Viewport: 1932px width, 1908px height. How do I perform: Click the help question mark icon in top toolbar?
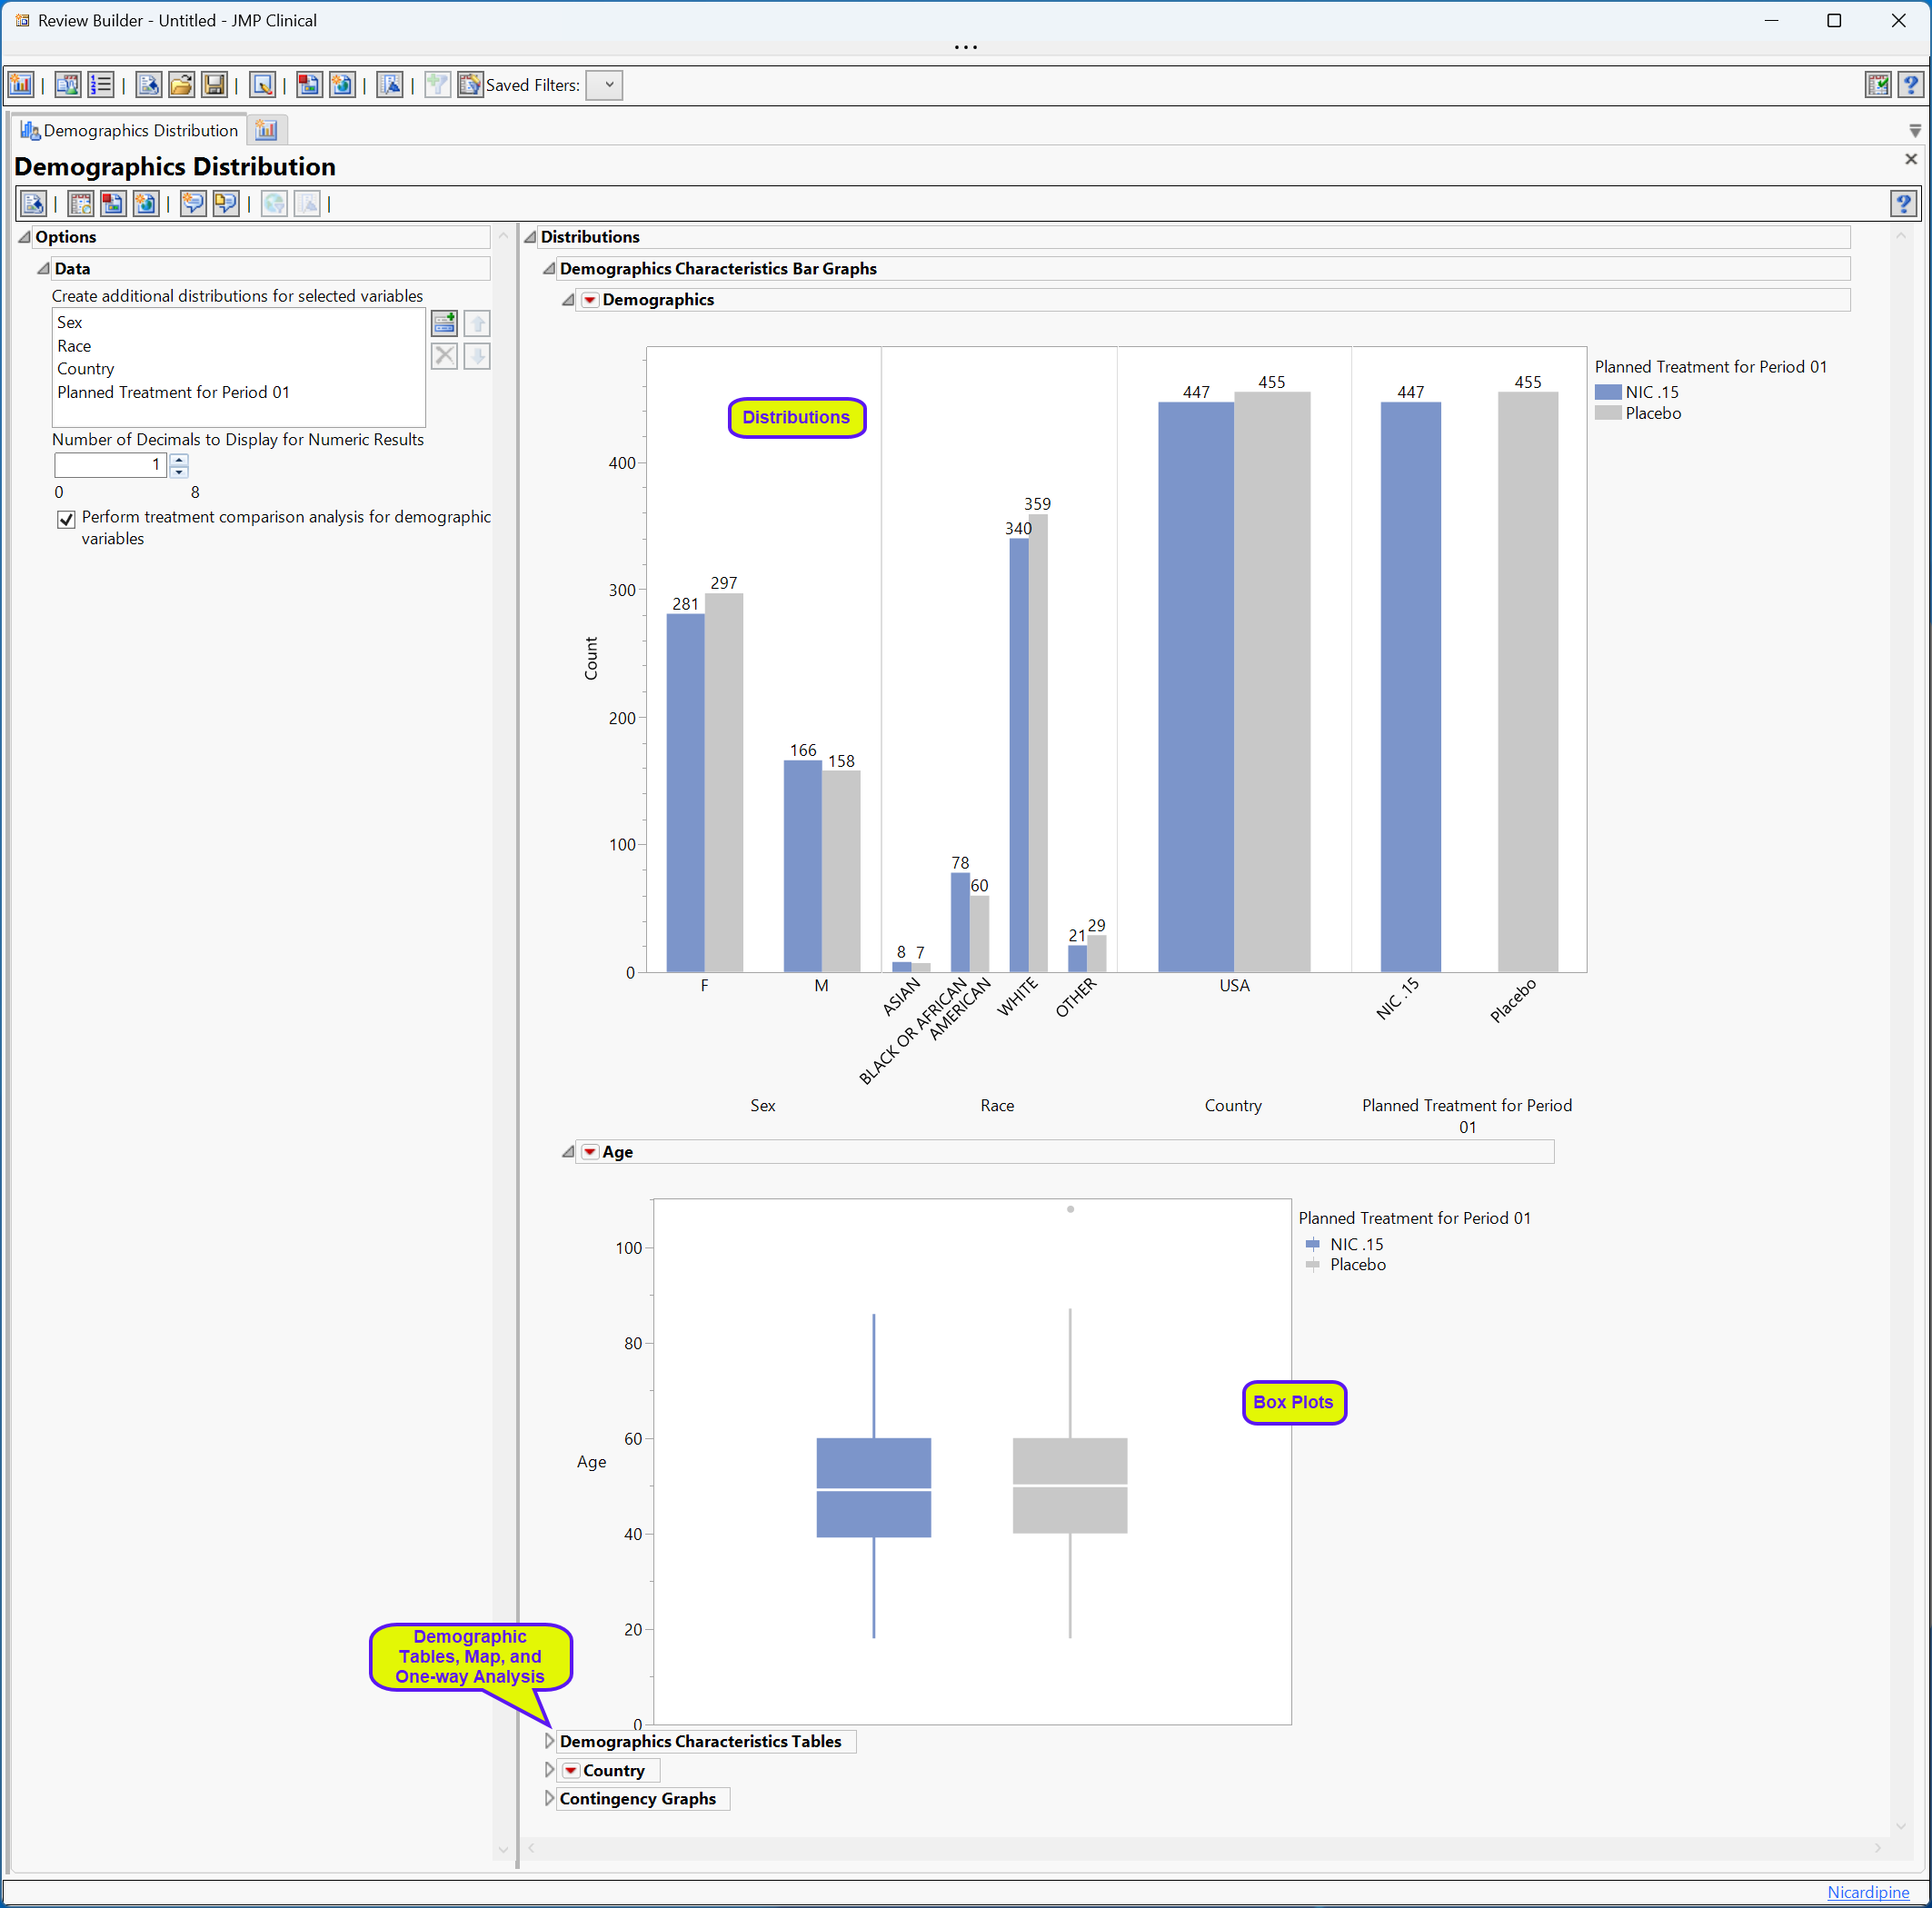coord(1911,85)
